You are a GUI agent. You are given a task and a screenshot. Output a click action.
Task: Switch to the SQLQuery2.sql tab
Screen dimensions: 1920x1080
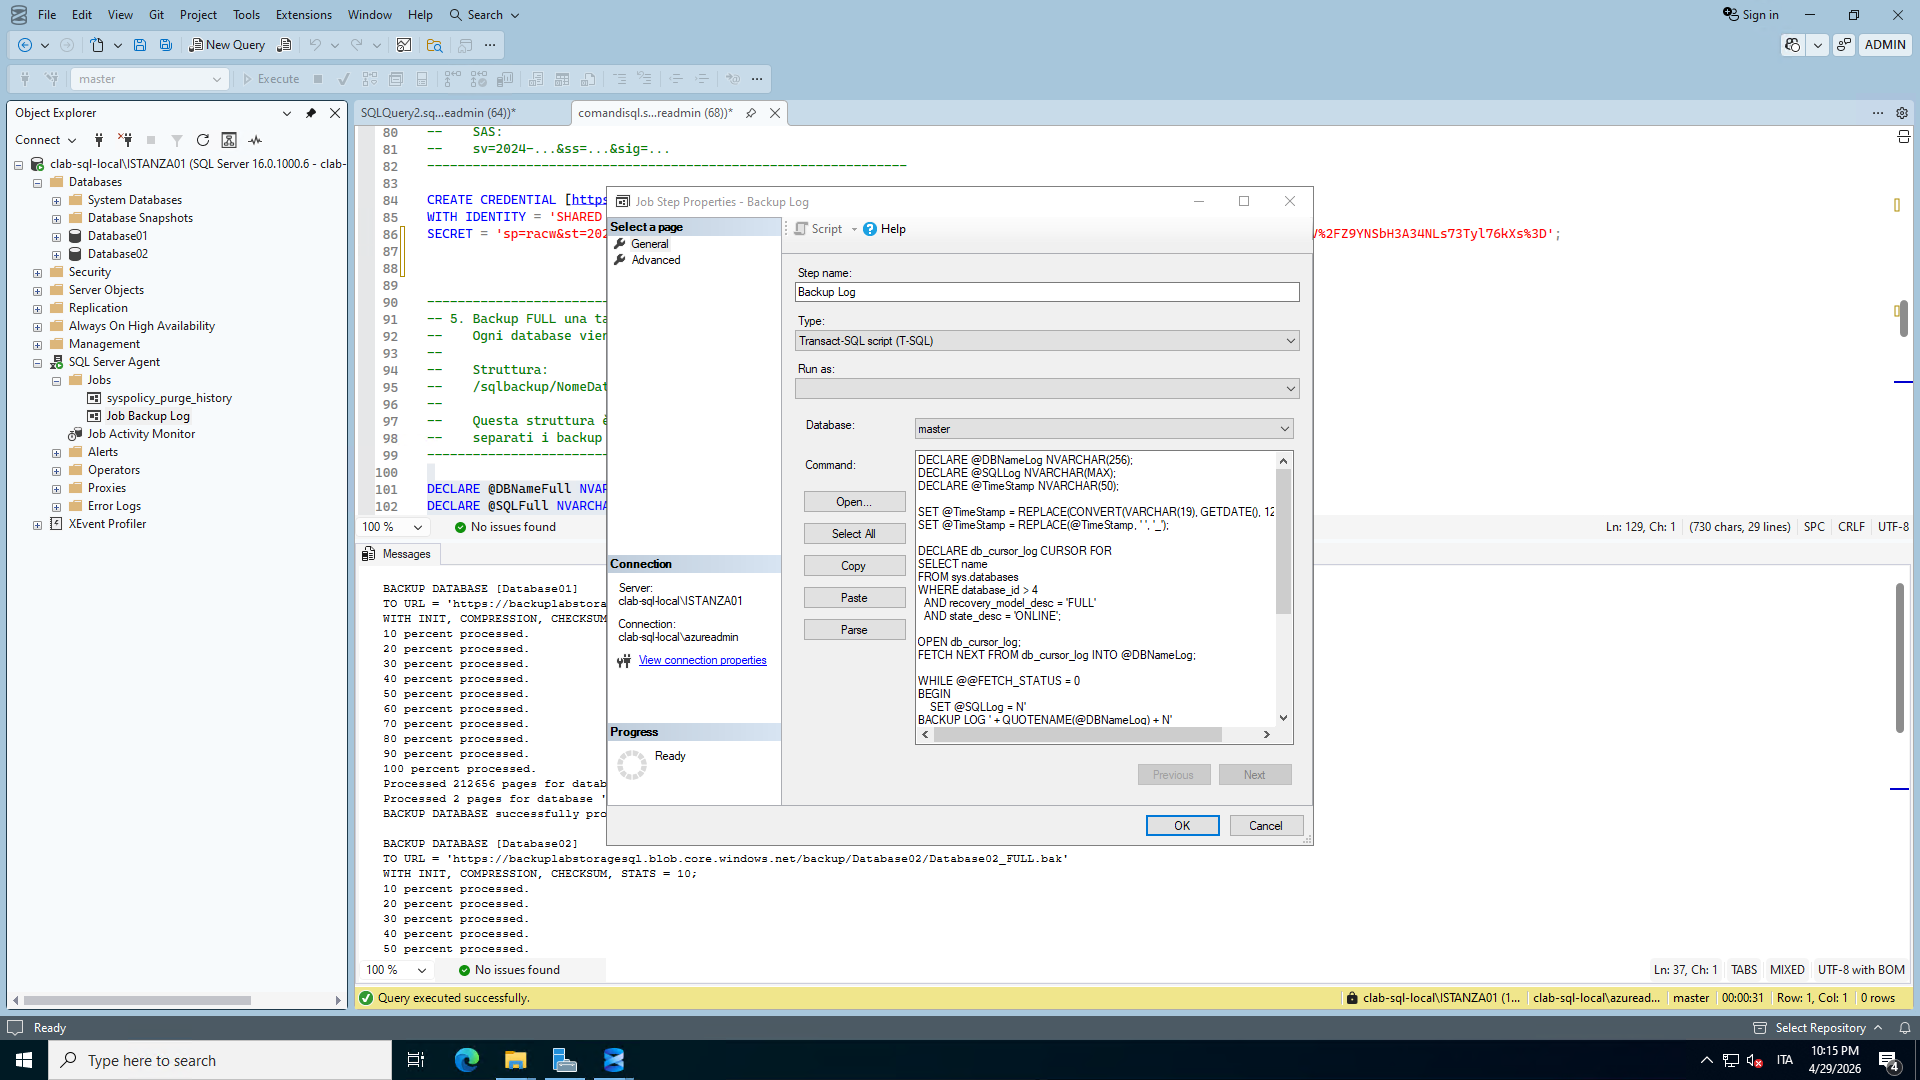click(x=438, y=113)
